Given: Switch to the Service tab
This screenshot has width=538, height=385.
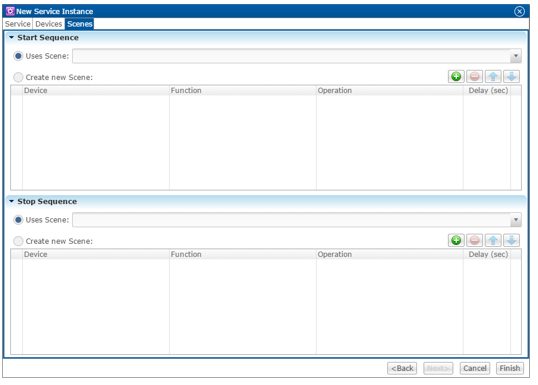Looking at the screenshot, I should click(18, 24).
